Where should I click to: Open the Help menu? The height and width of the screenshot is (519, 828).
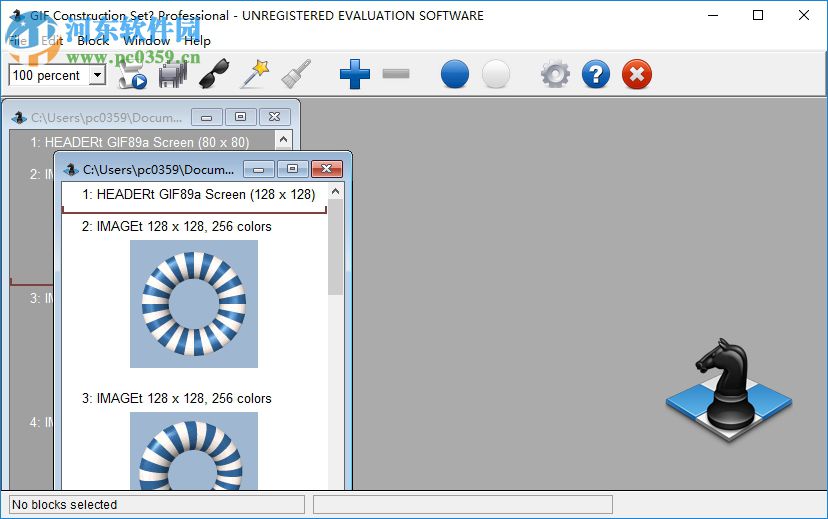197,41
